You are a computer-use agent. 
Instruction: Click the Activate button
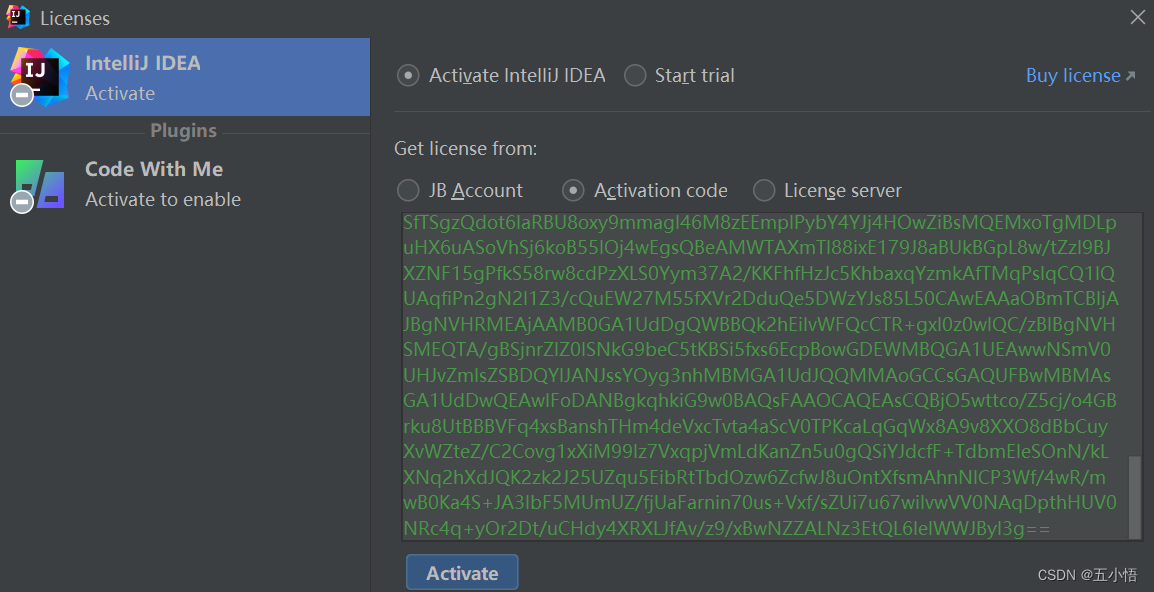coord(462,573)
